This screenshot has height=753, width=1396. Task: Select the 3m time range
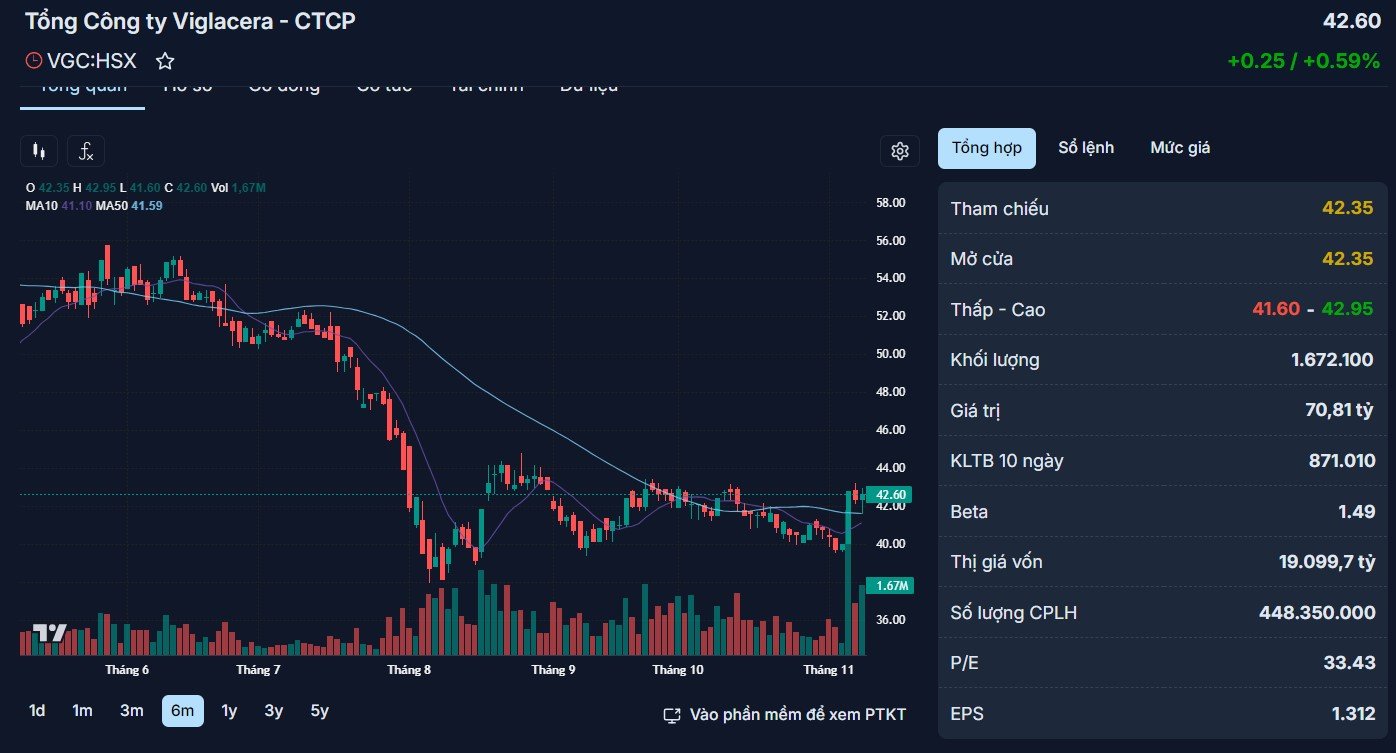click(x=132, y=711)
